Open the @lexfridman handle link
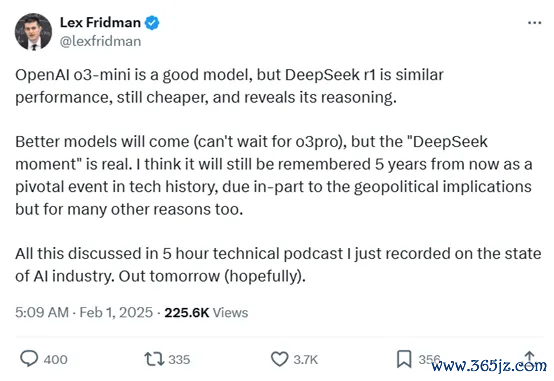This screenshot has height=381, width=554. pyautogui.click(x=100, y=41)
